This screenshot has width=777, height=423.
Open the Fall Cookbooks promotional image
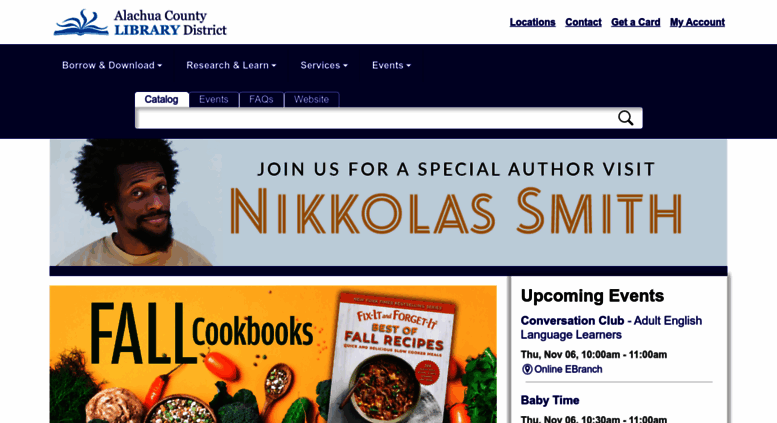click(x=273, y=354)
